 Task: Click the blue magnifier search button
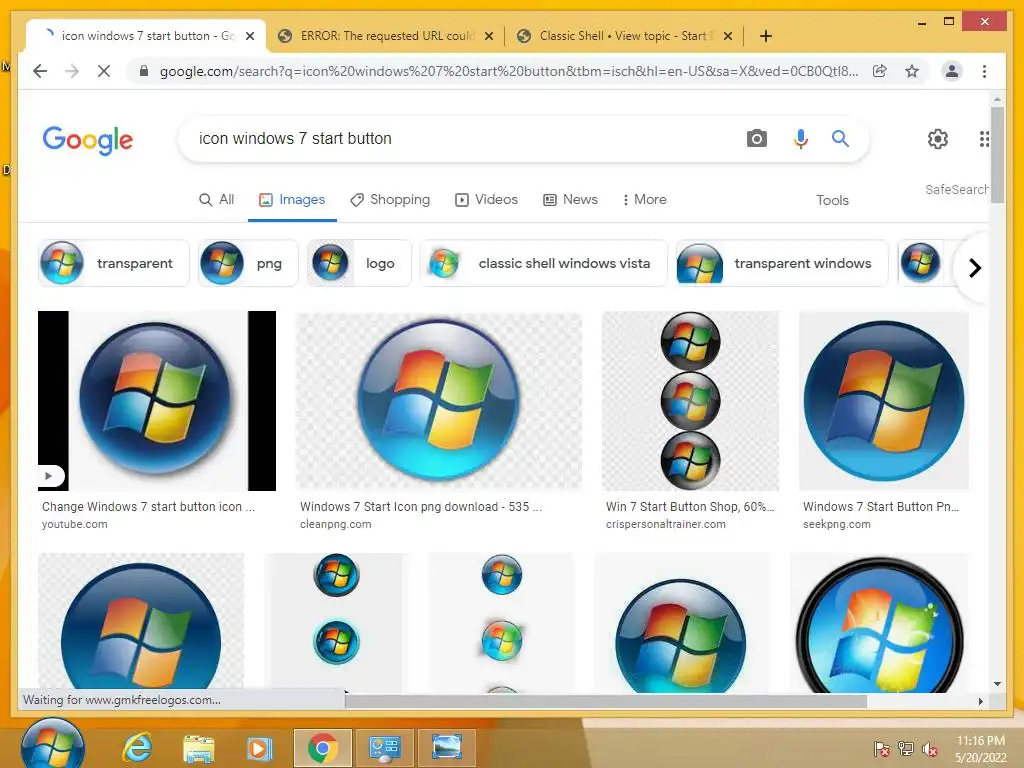[x=840, y=138]
